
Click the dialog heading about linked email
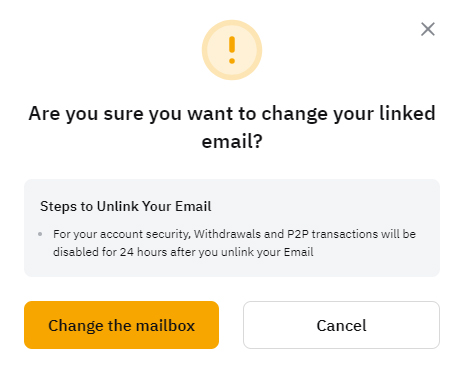point(232,127)
